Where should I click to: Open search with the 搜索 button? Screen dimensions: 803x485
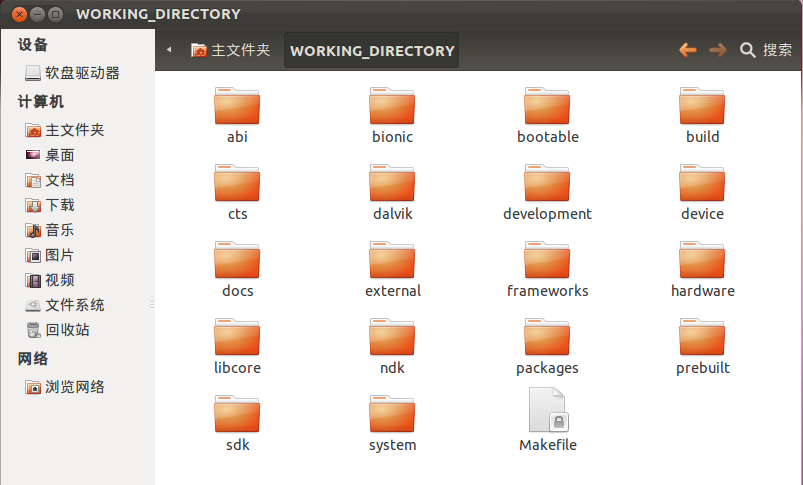click(766, 50)
